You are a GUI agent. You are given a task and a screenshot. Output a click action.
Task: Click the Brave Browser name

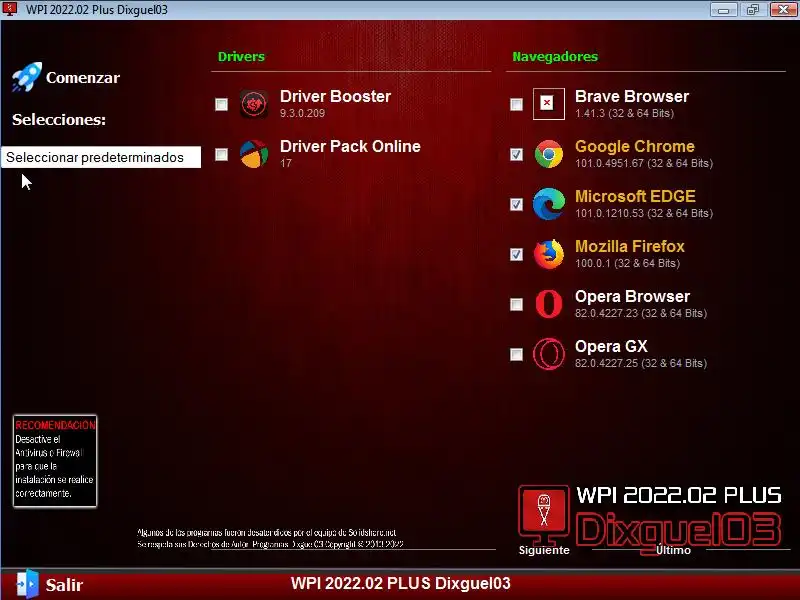click(x=632, y=96)
